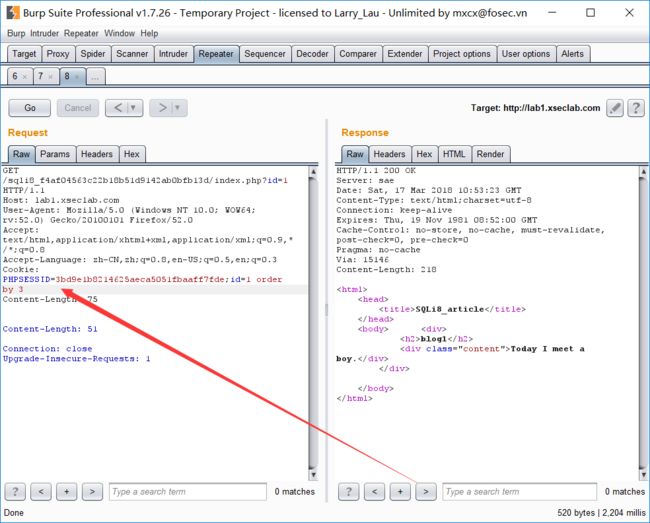Viewport: 650px width, 523px height.
Task: Add new Repeater tab with ellipsis
Action: pos(95,77)
